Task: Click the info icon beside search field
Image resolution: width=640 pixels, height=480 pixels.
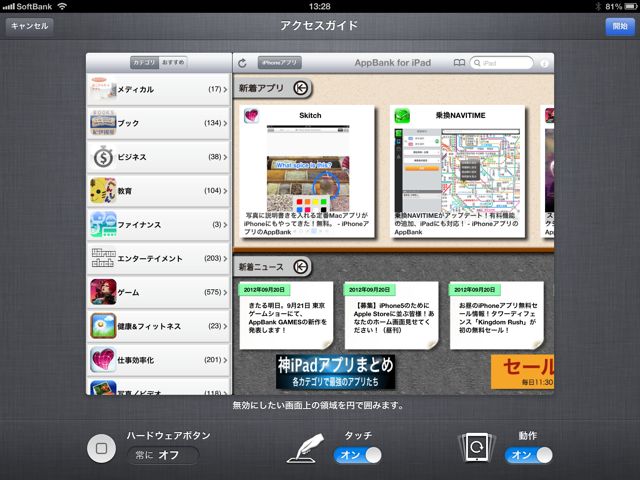Action: pos(544,64)
